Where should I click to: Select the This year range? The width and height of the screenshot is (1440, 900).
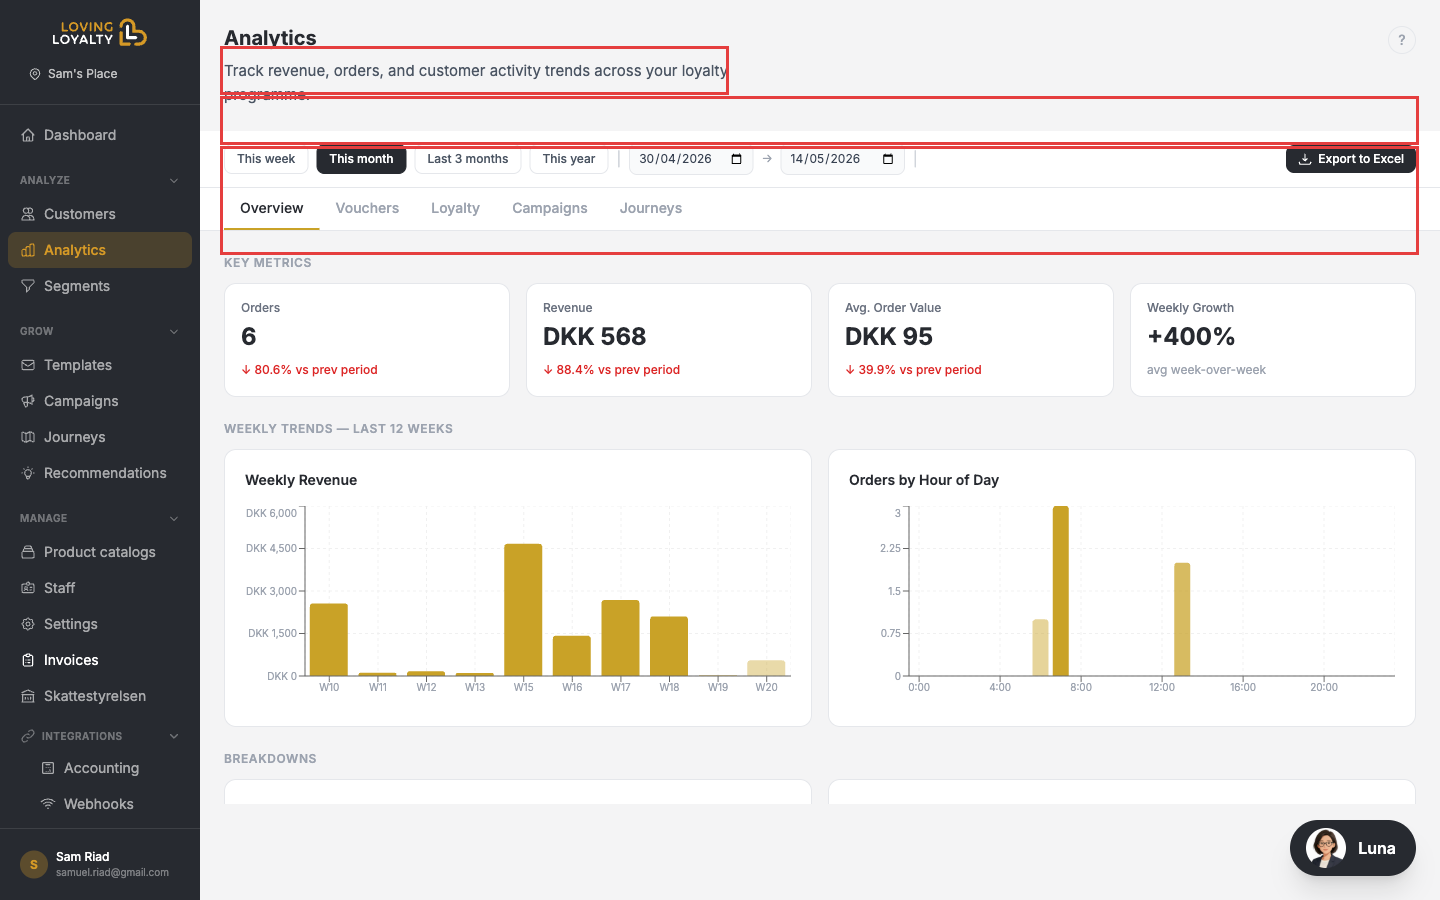click(x=569, y=159)
